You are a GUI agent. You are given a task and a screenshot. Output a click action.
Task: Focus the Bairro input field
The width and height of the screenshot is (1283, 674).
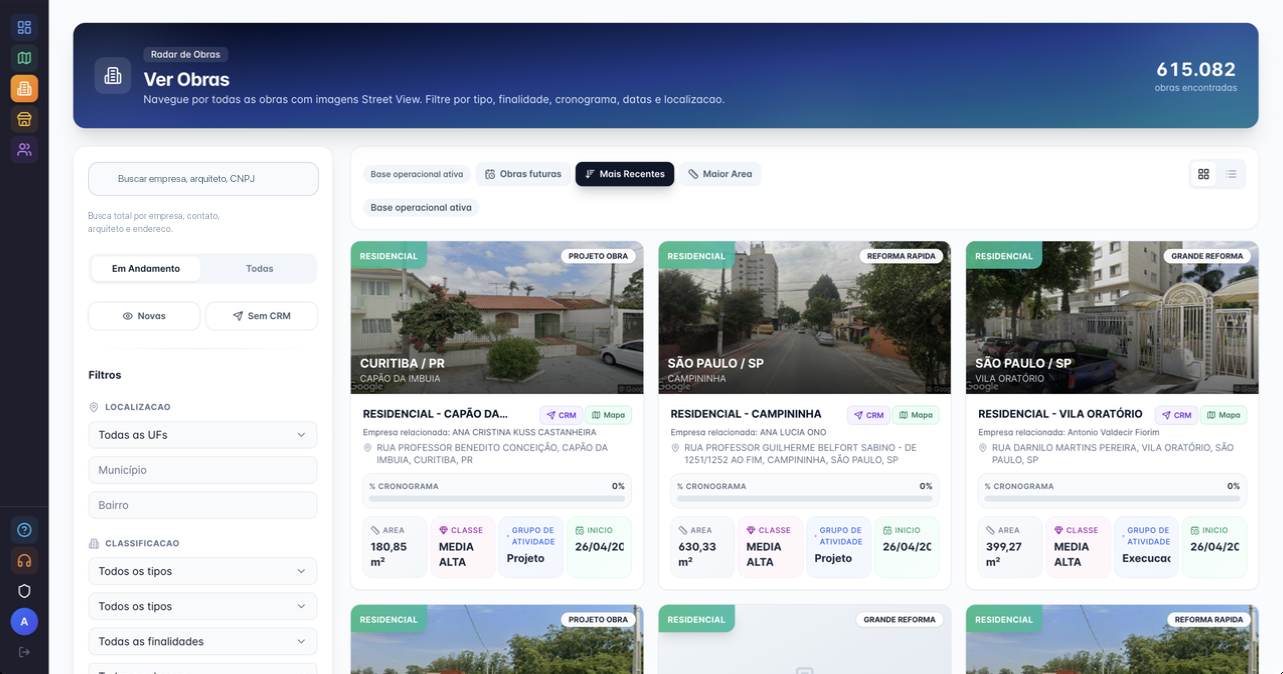[203, 505]
